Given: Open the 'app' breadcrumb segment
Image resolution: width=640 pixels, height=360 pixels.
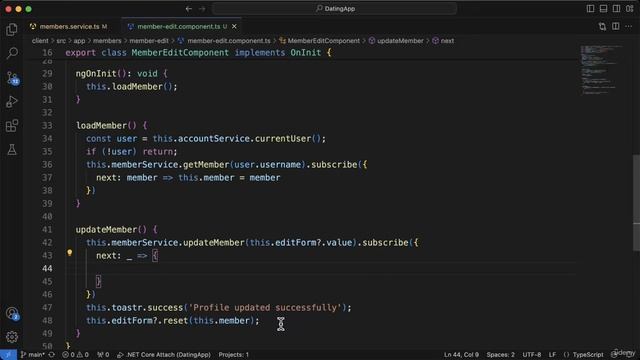Looking at the screenshot, I should (x=79, y=41).
